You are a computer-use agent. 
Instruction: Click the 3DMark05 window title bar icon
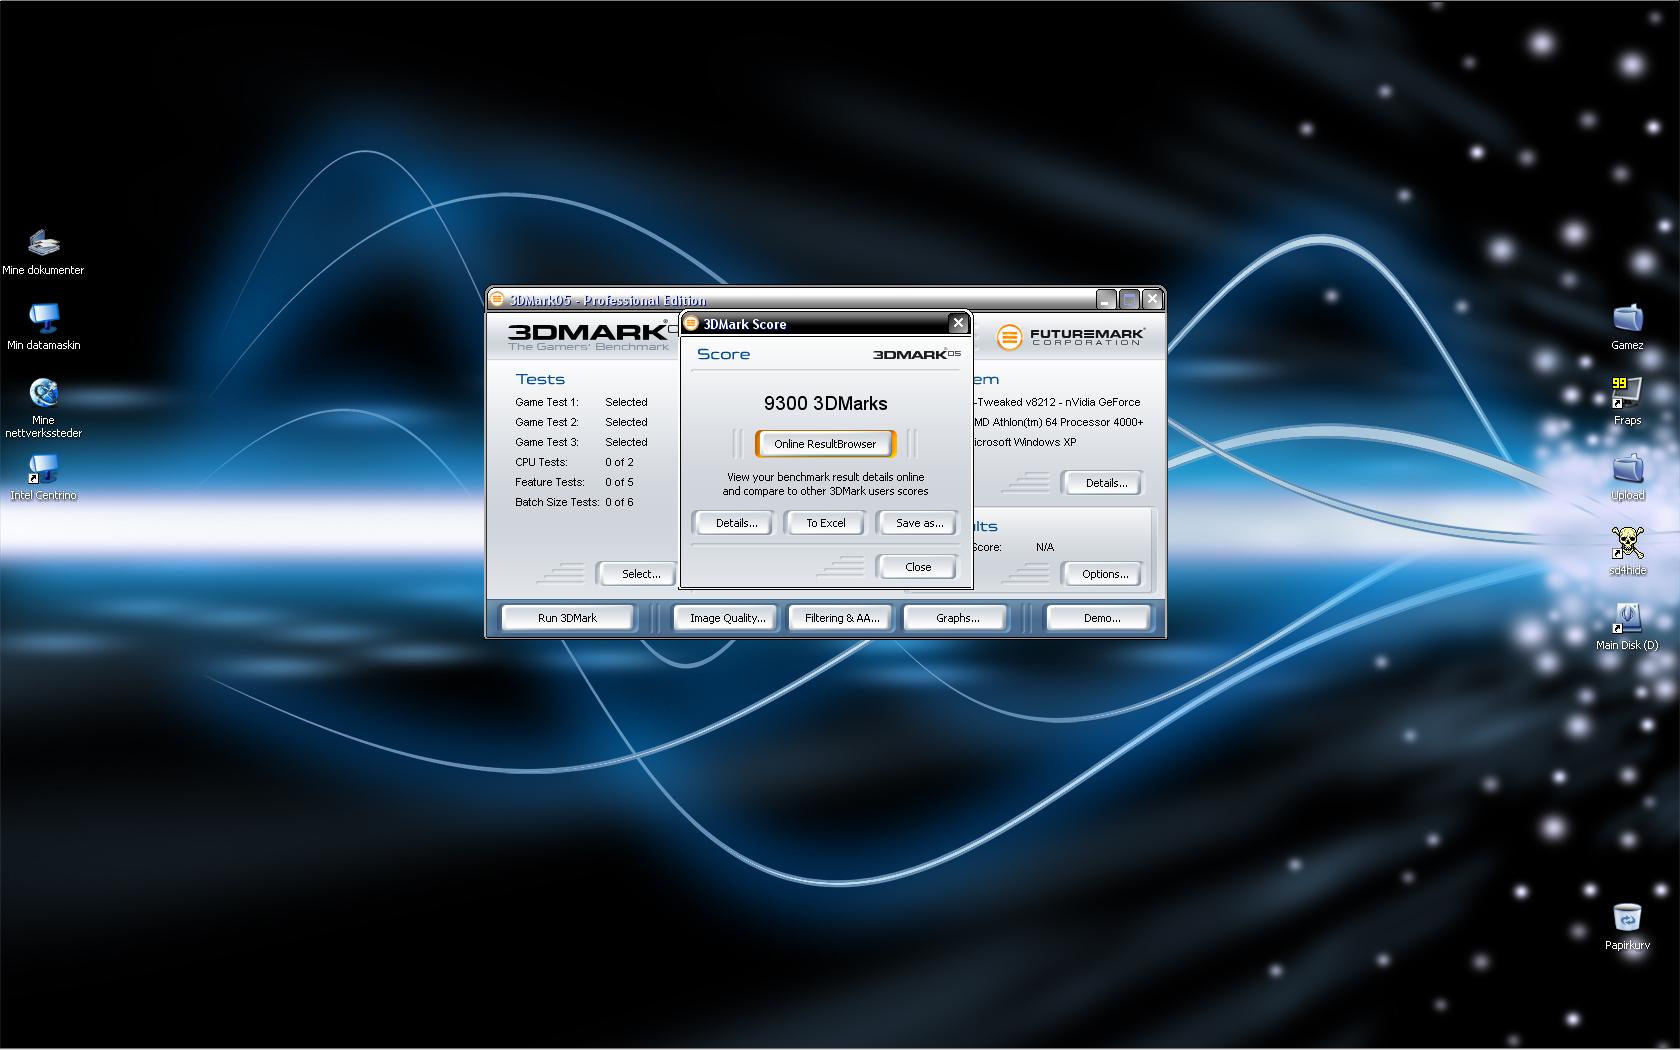pyautogui.click(x=497, y=299)
